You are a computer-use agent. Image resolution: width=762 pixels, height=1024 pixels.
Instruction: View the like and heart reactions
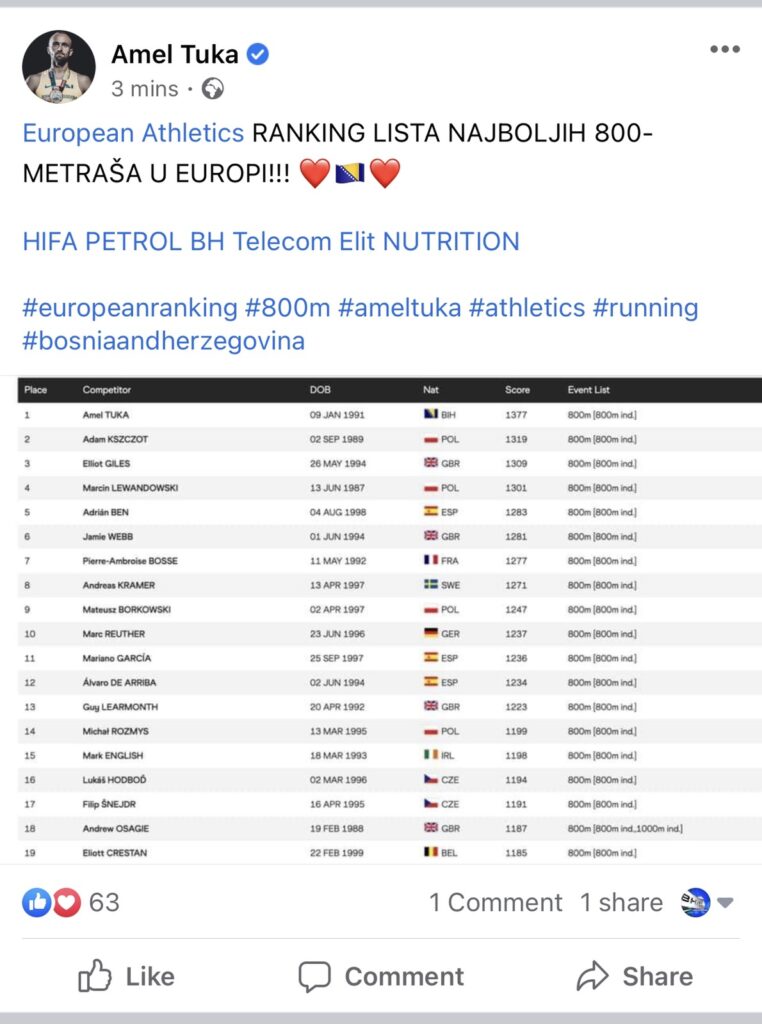click(52, 902)
